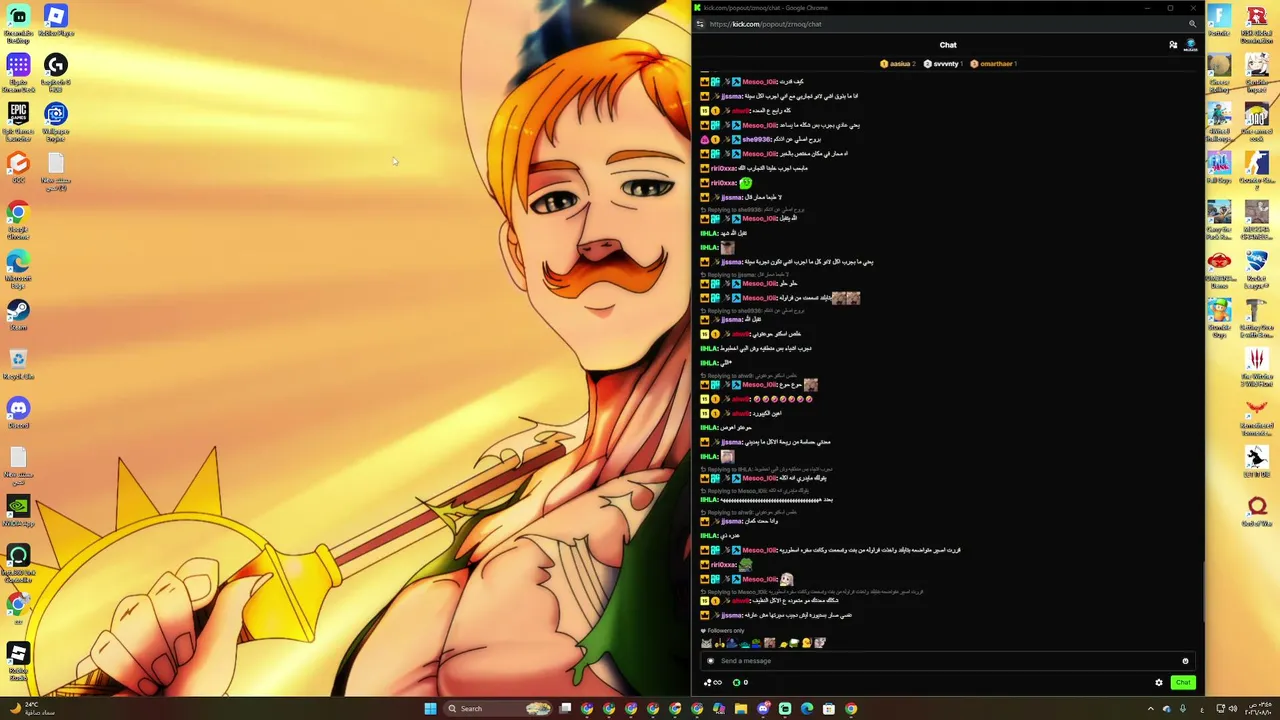Screen dimensions: 1280x720
Task: Open the Recycle Bin
Action: [18, 364]
